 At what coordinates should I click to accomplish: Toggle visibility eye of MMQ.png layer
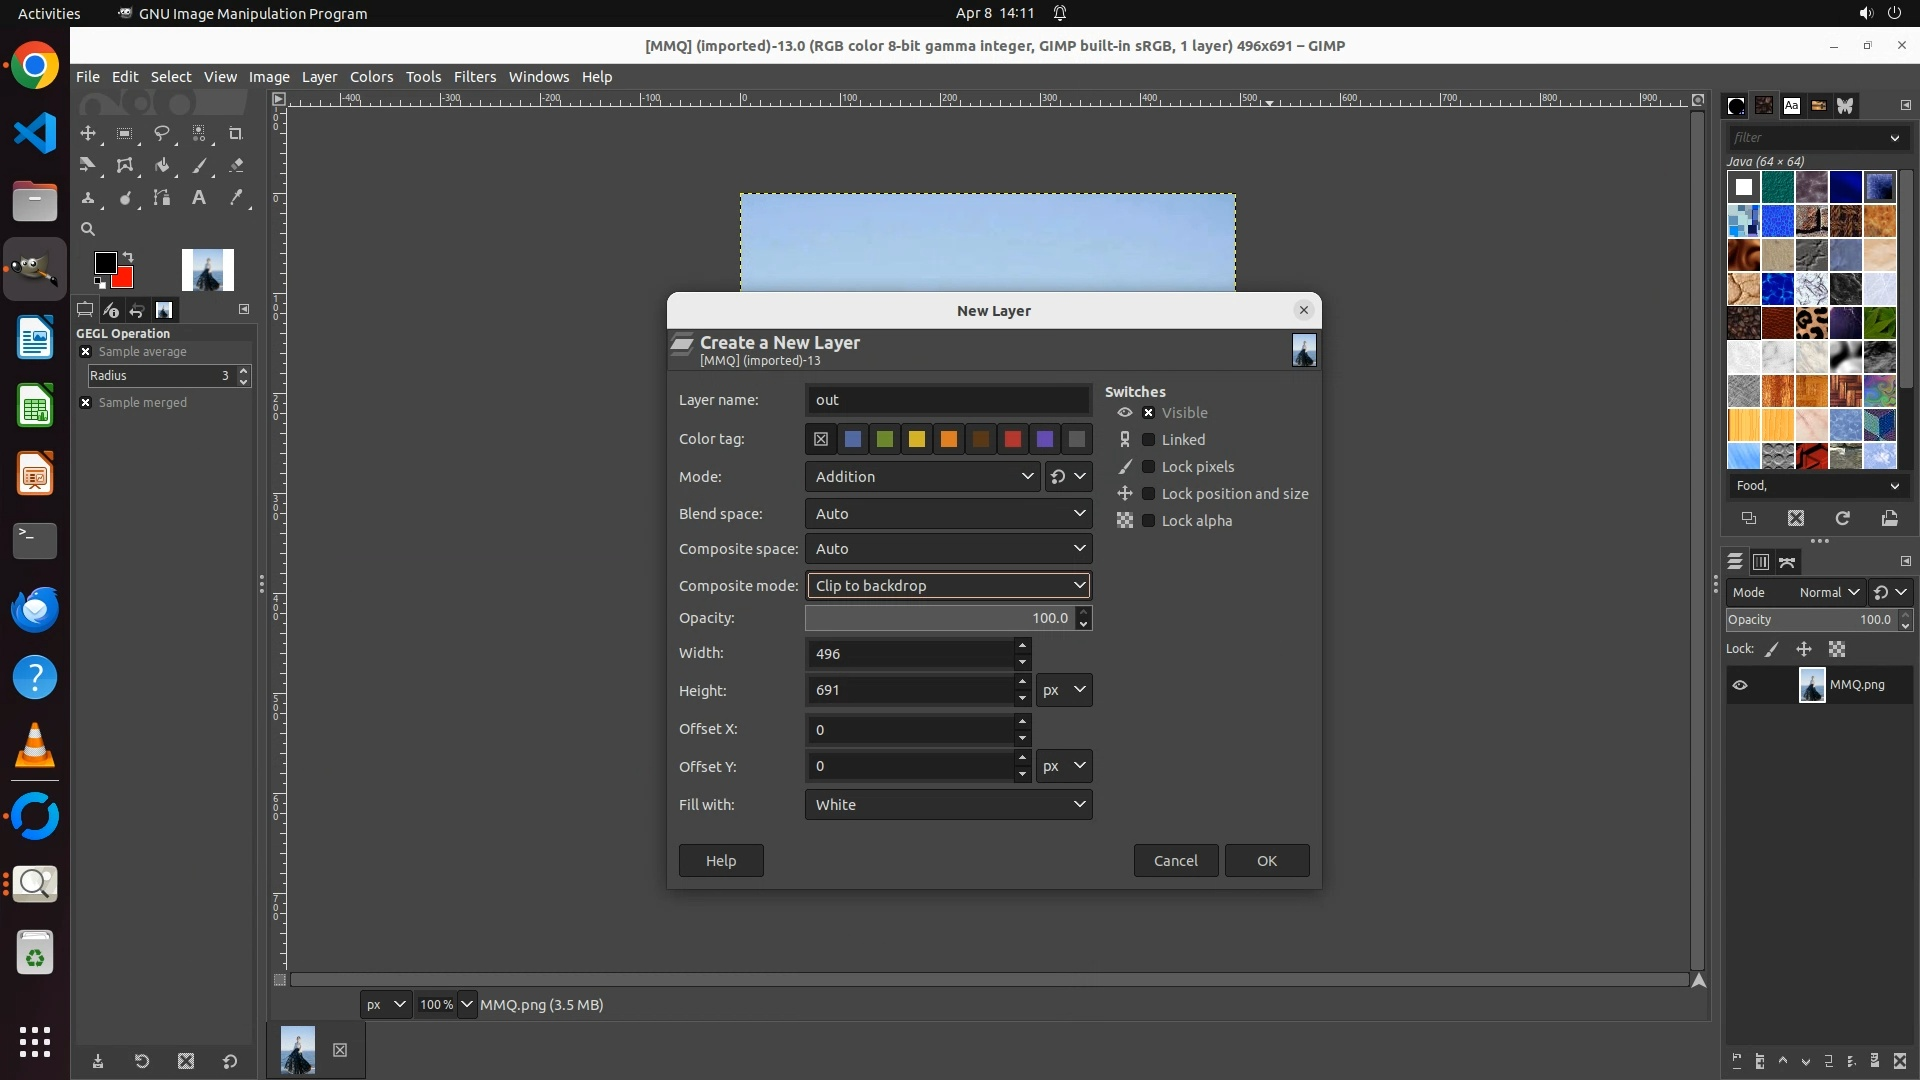1740,686
